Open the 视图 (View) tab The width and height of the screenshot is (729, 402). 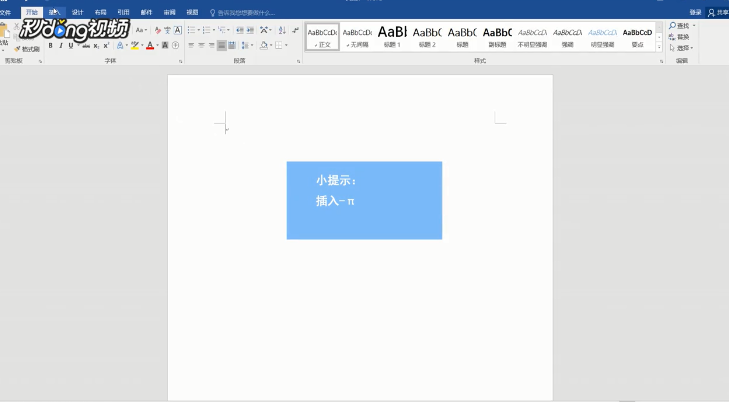(192, 13)
